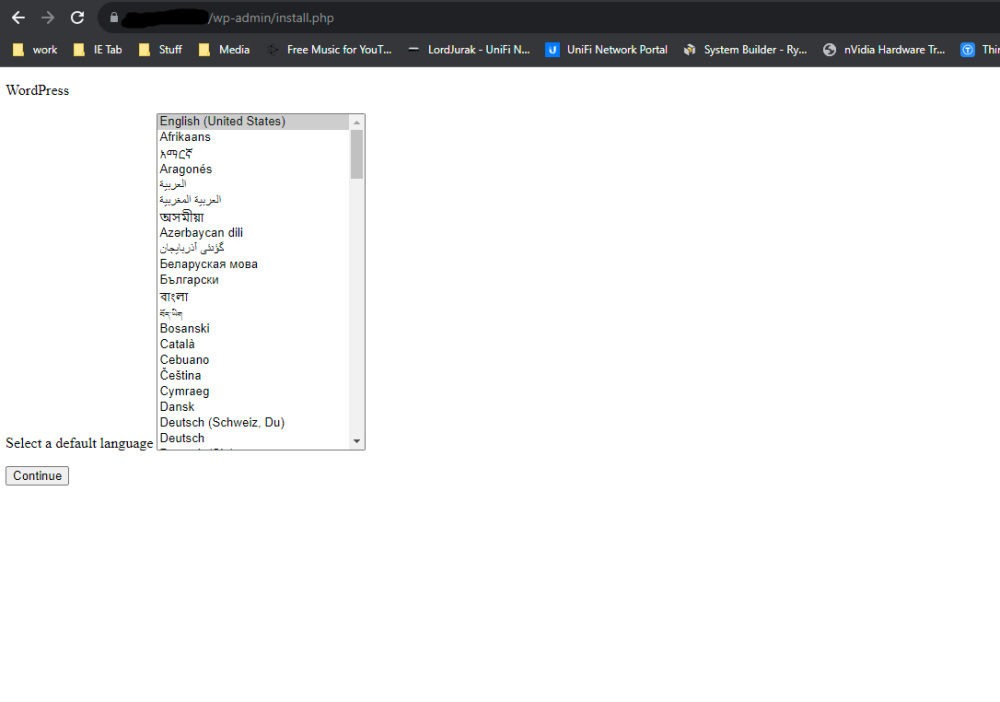Select Català in the language list
Image resolution: width=1000 pixels, height=702 pixels.
point(253,344)
